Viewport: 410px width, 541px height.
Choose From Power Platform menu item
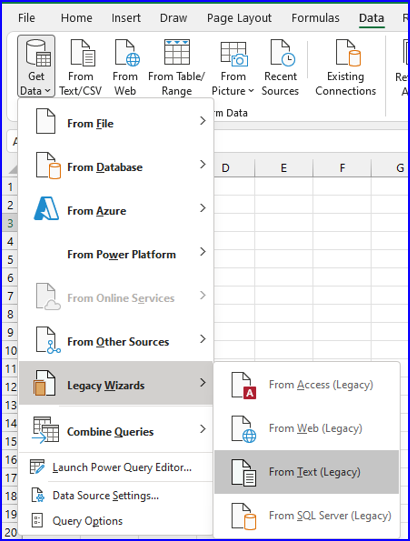click(116, 254)
